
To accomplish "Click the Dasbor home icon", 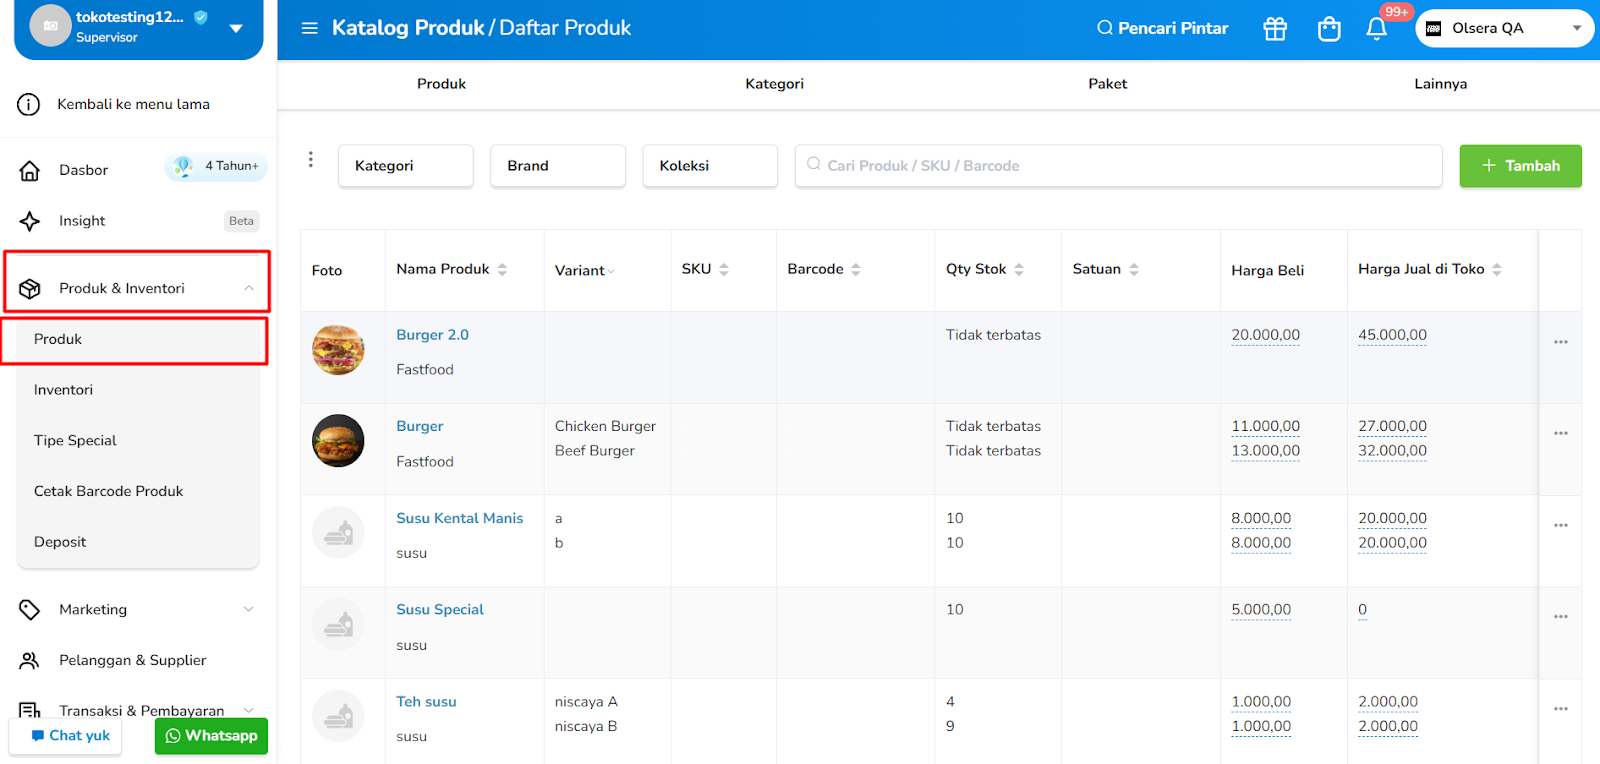I will (30, 171).
